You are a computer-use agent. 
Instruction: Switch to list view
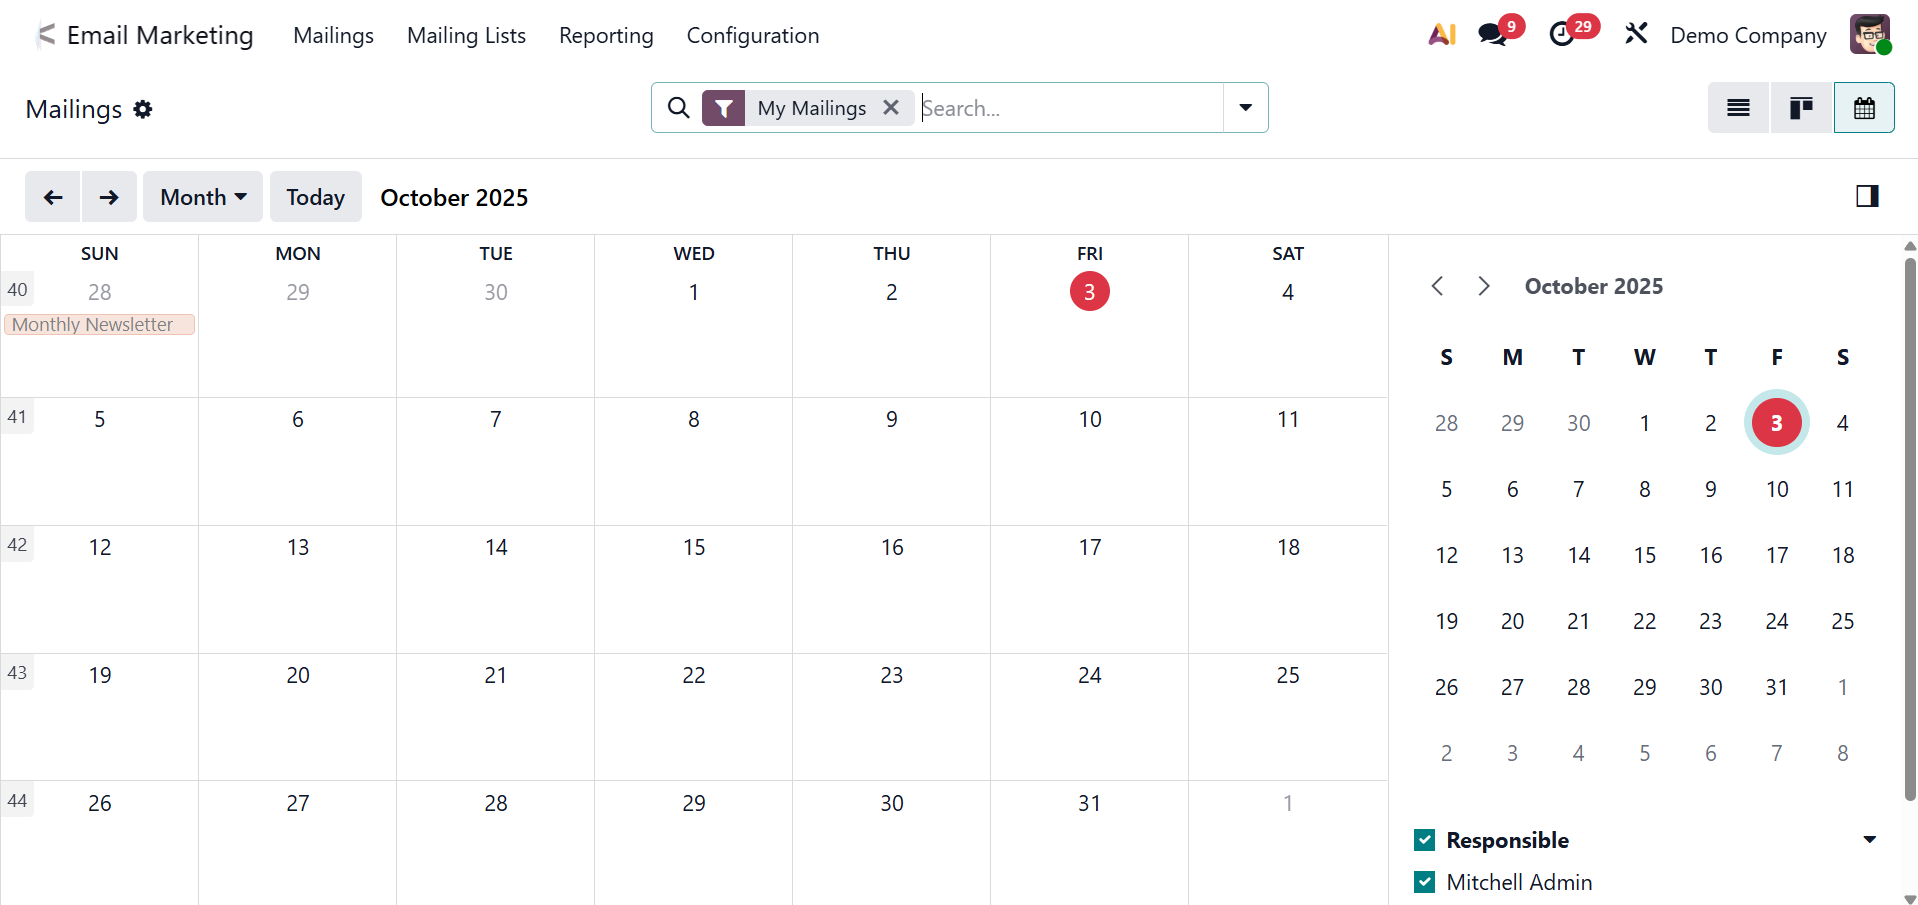pyautogui.click(x=1738, y=108)
